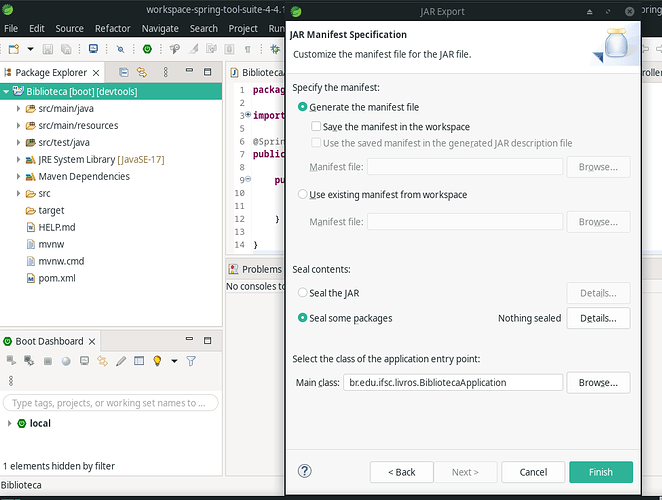Click Browse next to Main class
Image resolution: width=662 pixels, height=500 pixels.
point(598,382)
